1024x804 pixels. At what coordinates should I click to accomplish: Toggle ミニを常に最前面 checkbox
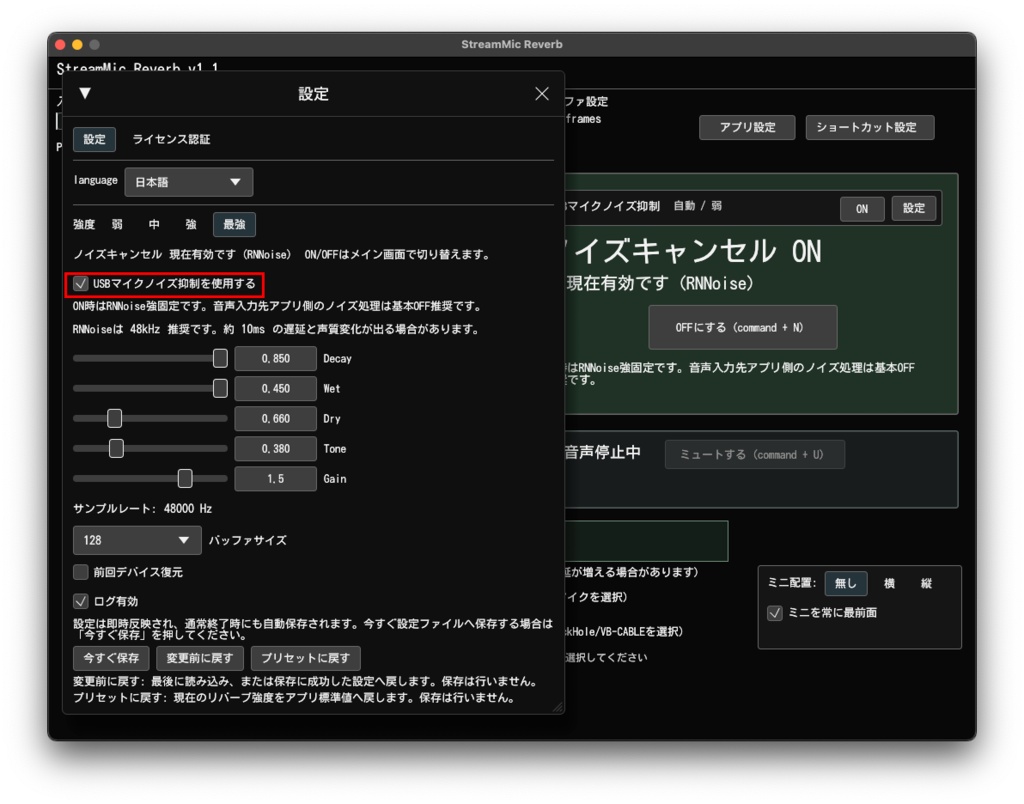(x=775, y=613)
